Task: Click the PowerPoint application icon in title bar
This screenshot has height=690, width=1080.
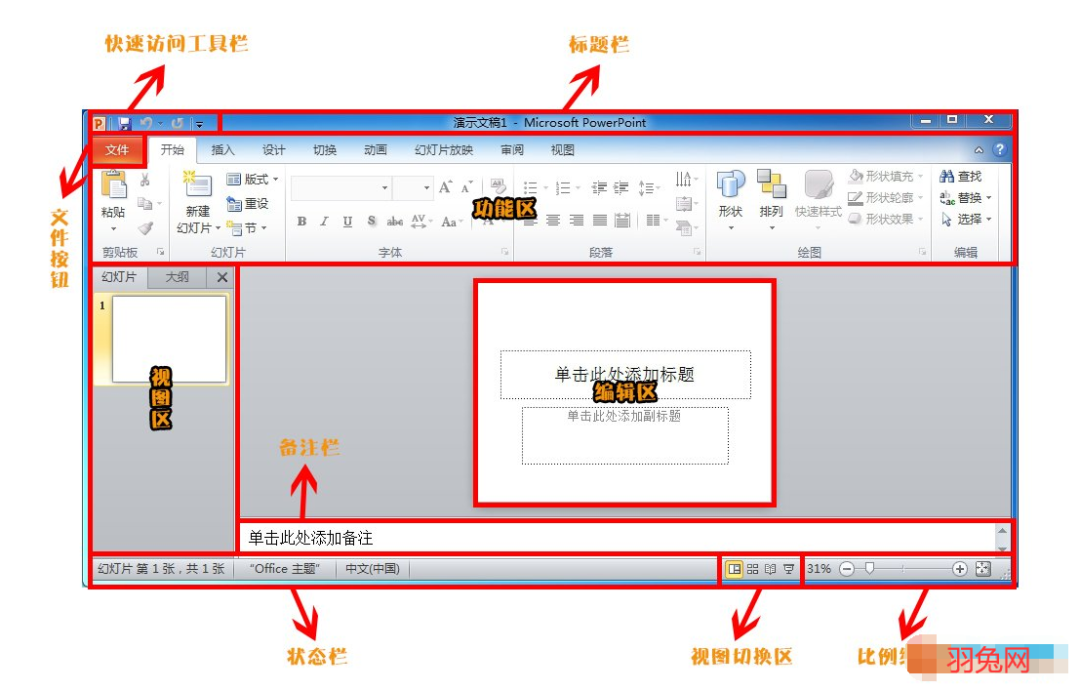Action: coord(99,123)
